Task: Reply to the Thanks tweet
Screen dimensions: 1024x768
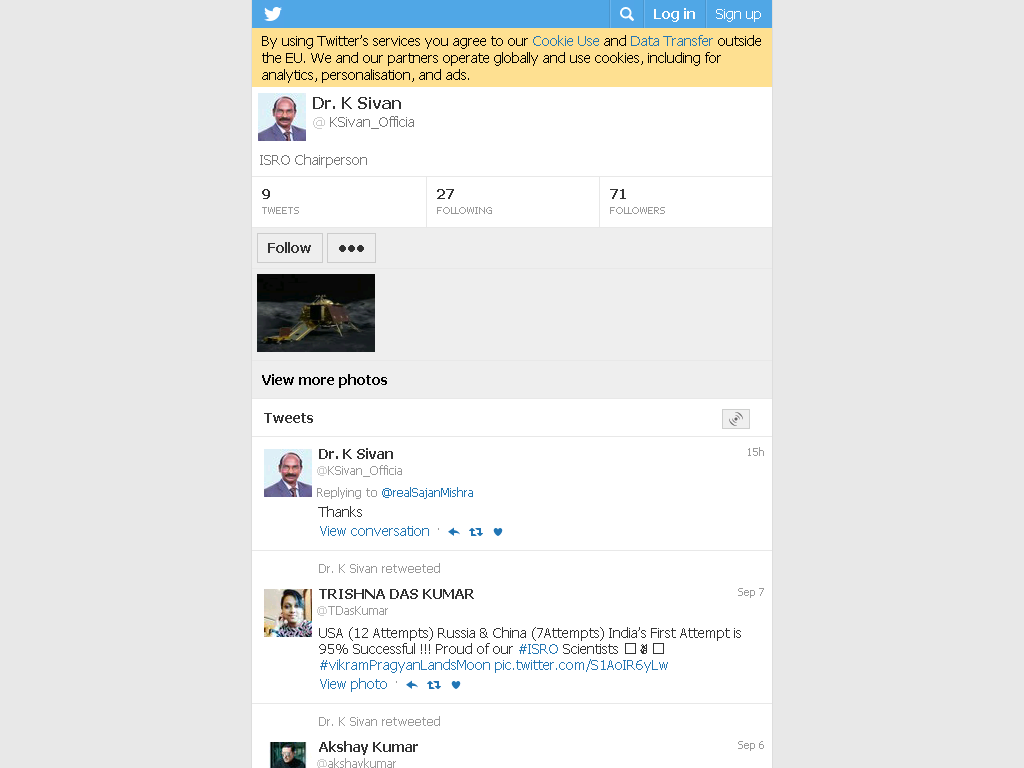Action: click(454, 532)
